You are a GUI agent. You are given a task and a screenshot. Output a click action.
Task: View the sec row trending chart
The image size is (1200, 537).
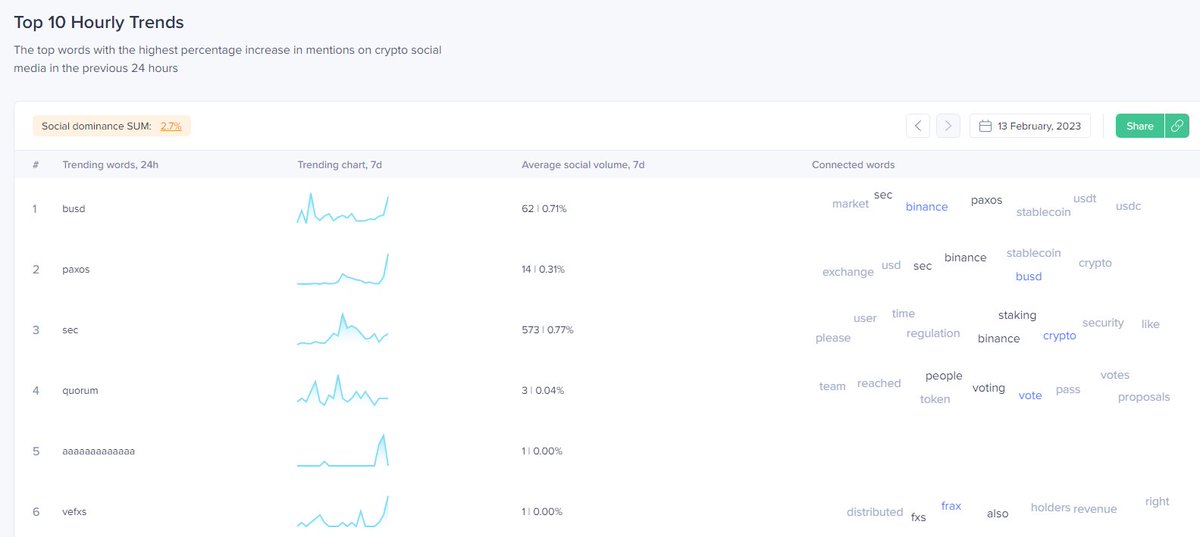click(x=343, y=329)
